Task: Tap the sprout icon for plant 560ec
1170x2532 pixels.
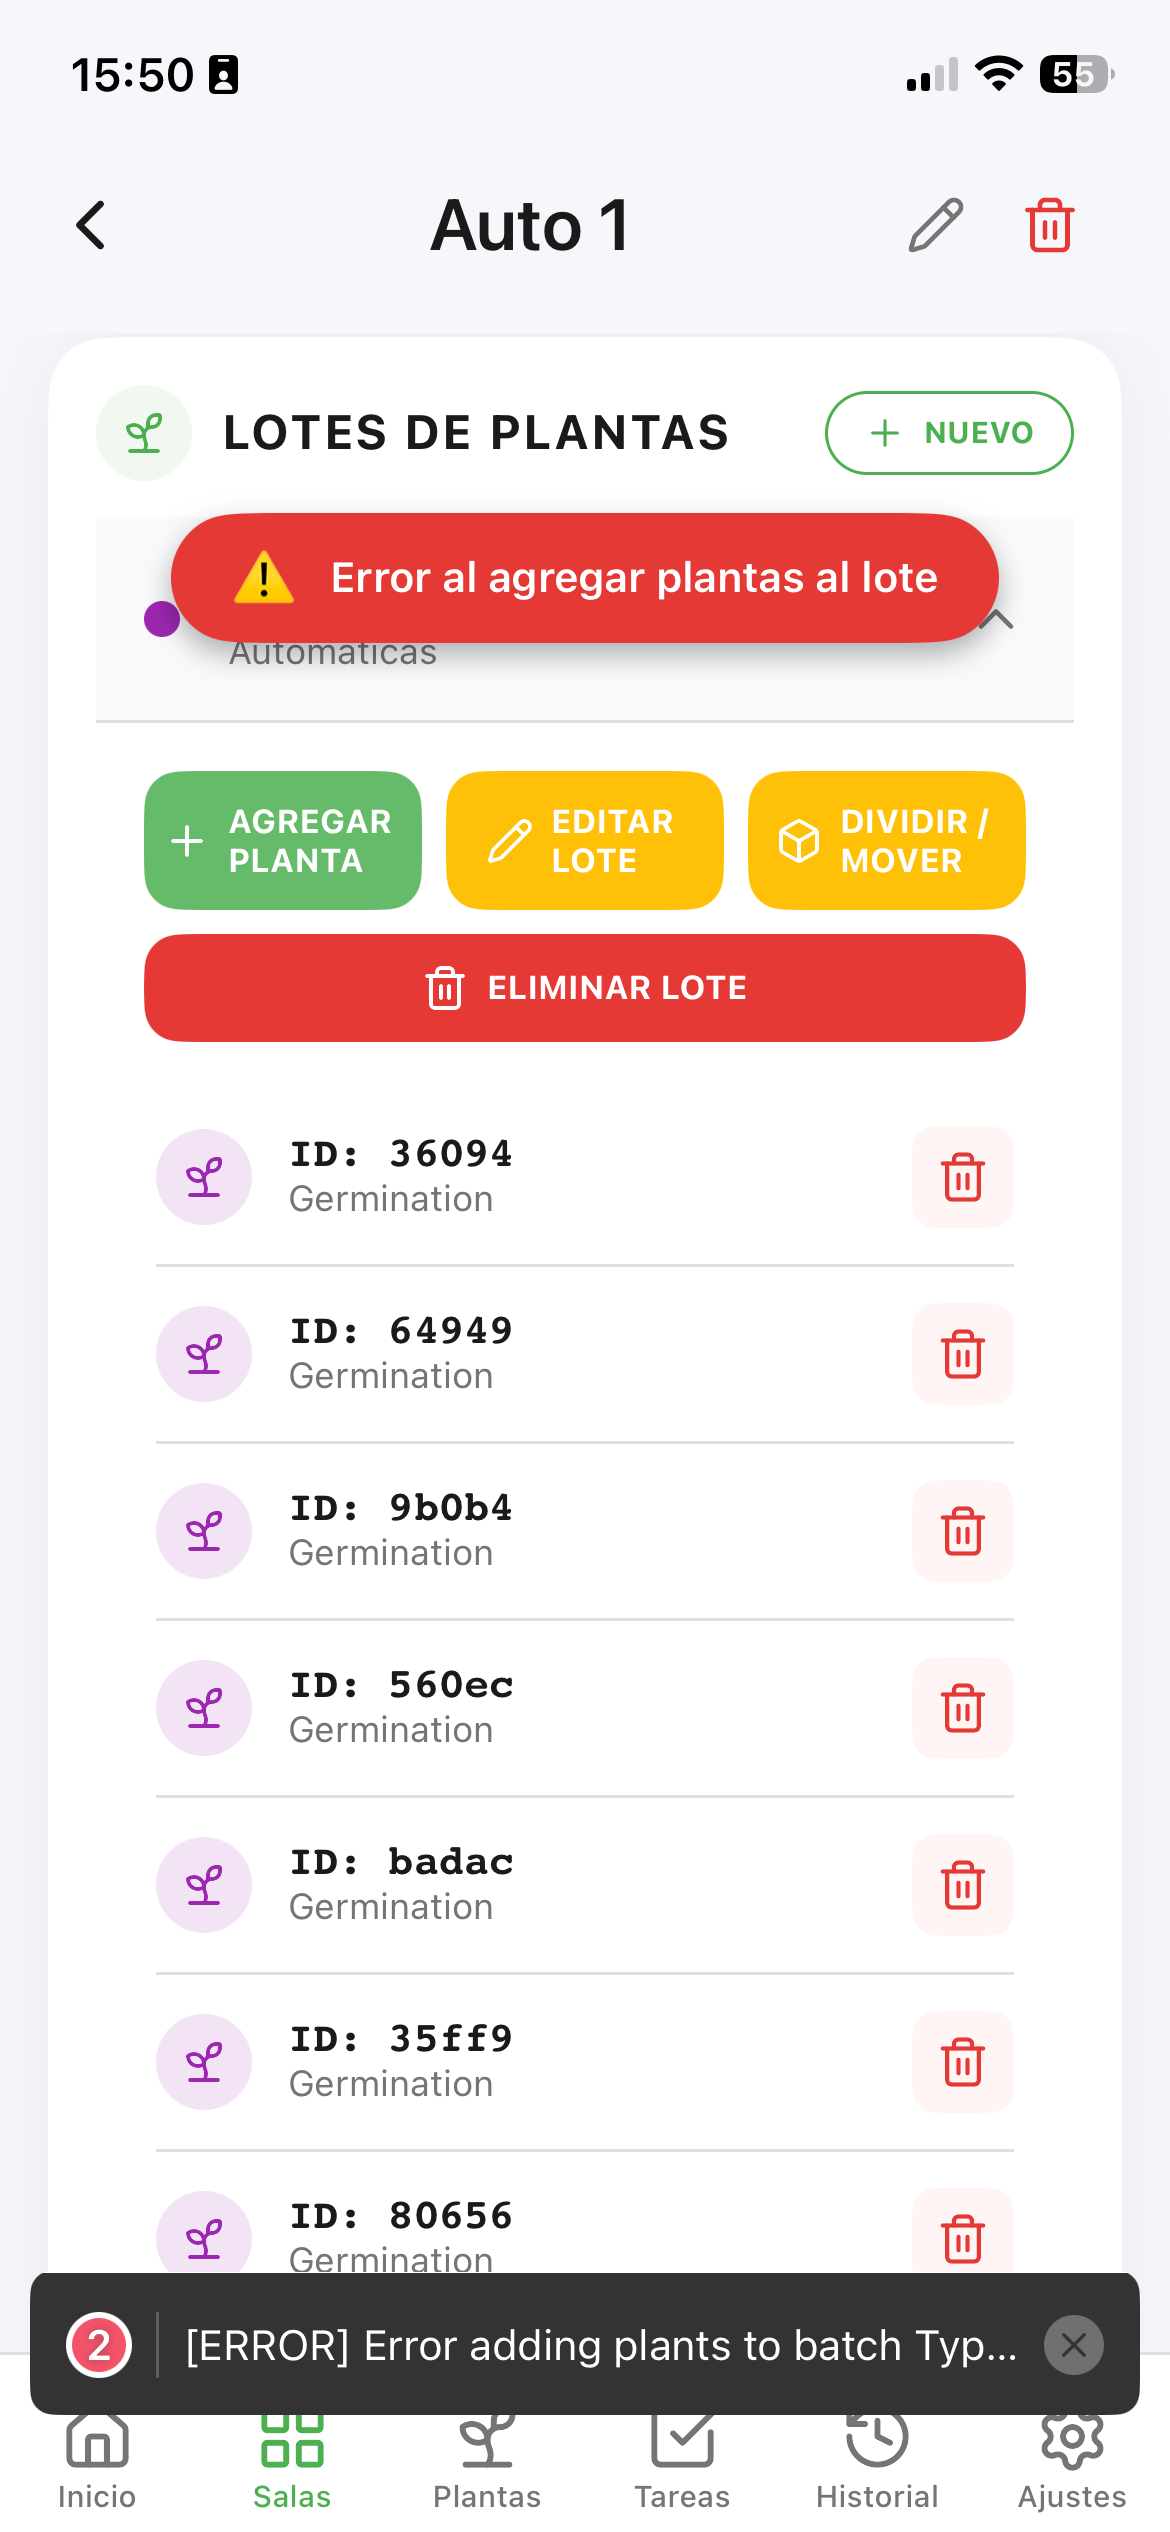Action: pyautogui.click(x=204, y=1708)
